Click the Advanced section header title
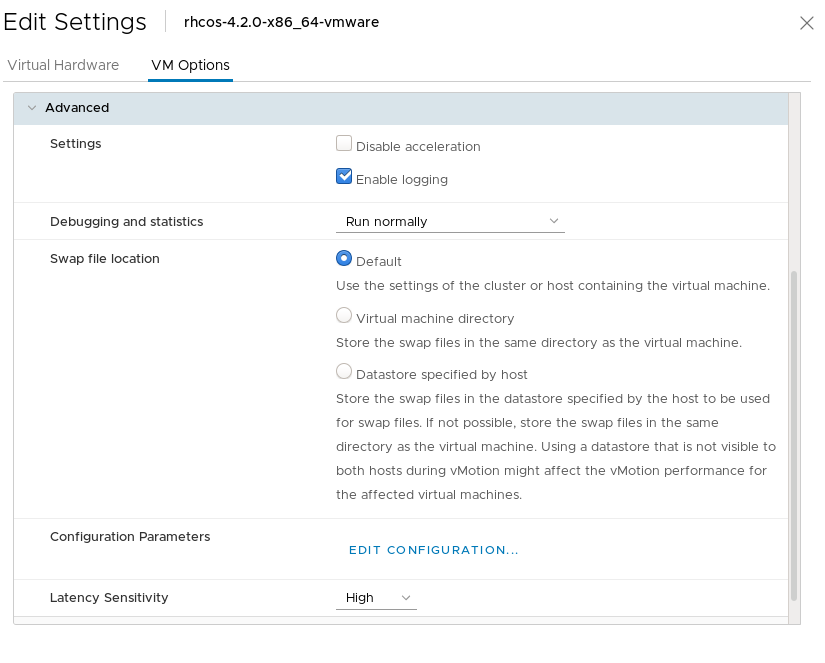 click(x=77, y=108)
